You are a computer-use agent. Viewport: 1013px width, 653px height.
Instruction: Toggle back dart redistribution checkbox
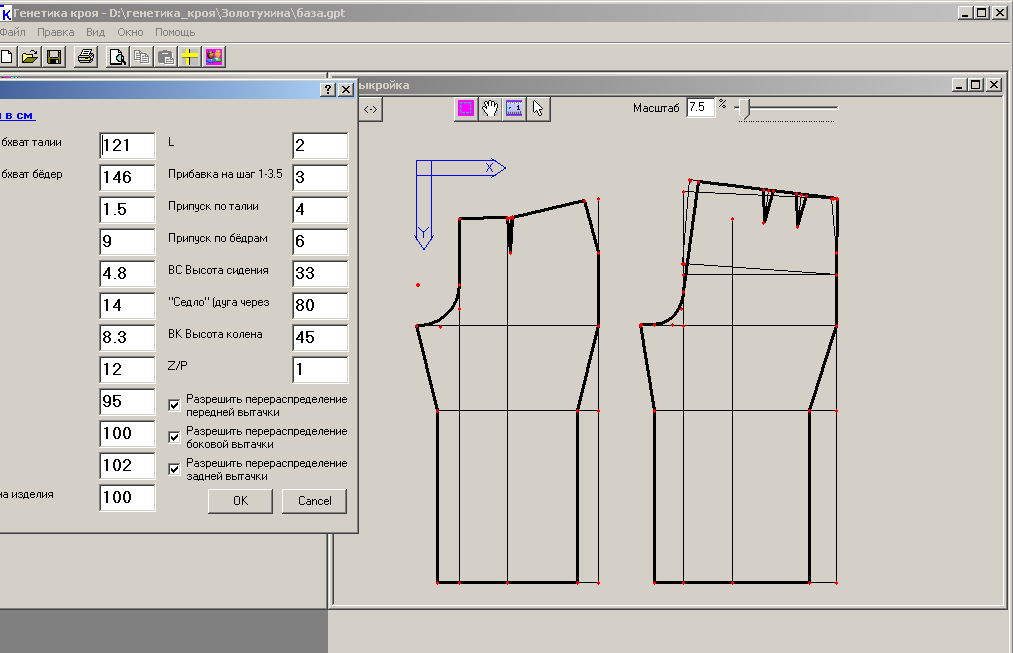click(x=174, y=469)
